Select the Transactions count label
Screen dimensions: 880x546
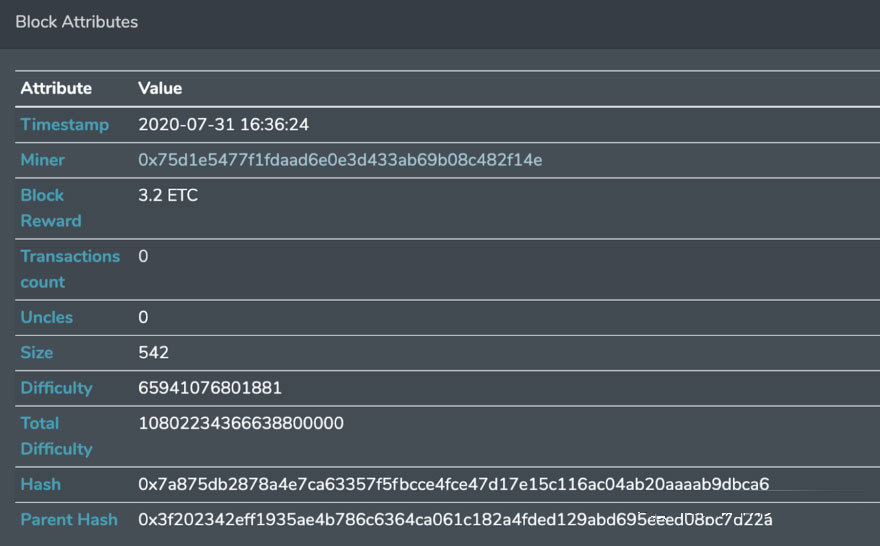(70, 269)
